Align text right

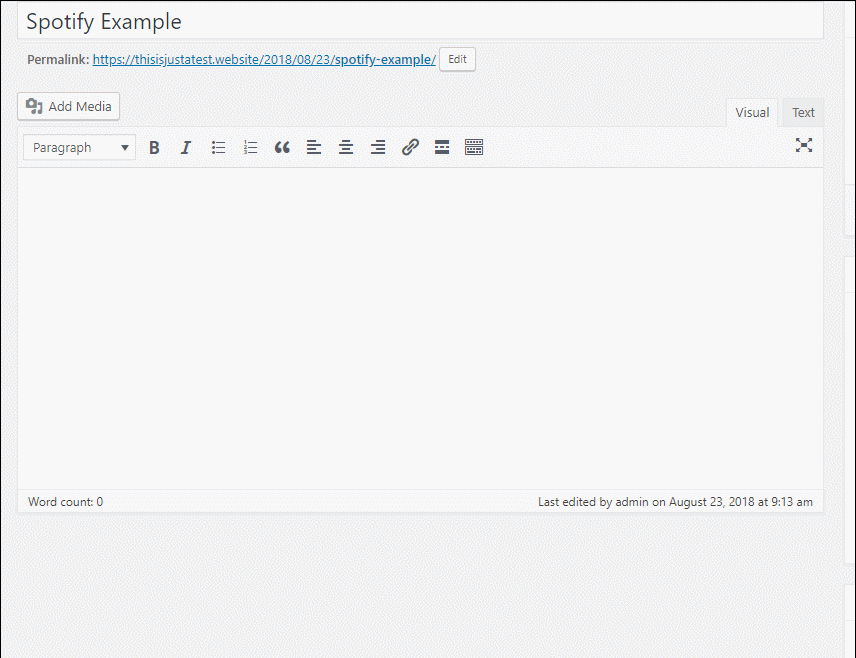[x=378, y=147]
